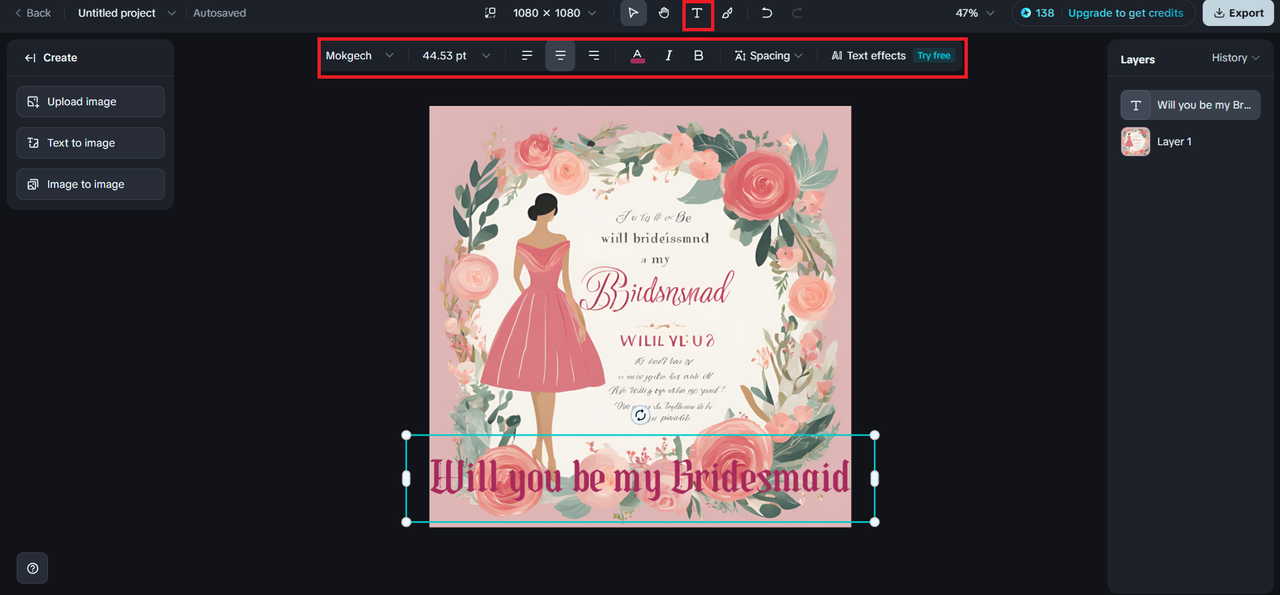Open Text effects options
The height and width of the screenshot is (595, 1280).
tap(868, 56)
